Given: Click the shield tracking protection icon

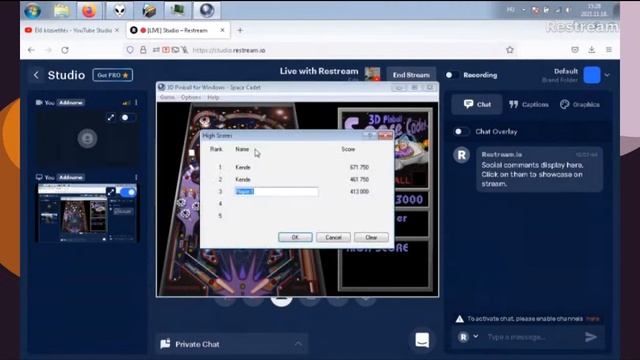Looking at the screenshot, I should [130, 50].
